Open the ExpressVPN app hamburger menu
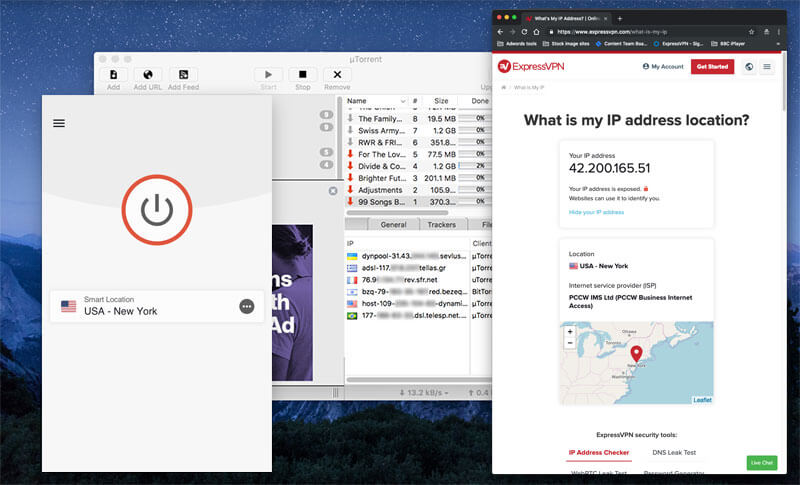 (59, 123)
